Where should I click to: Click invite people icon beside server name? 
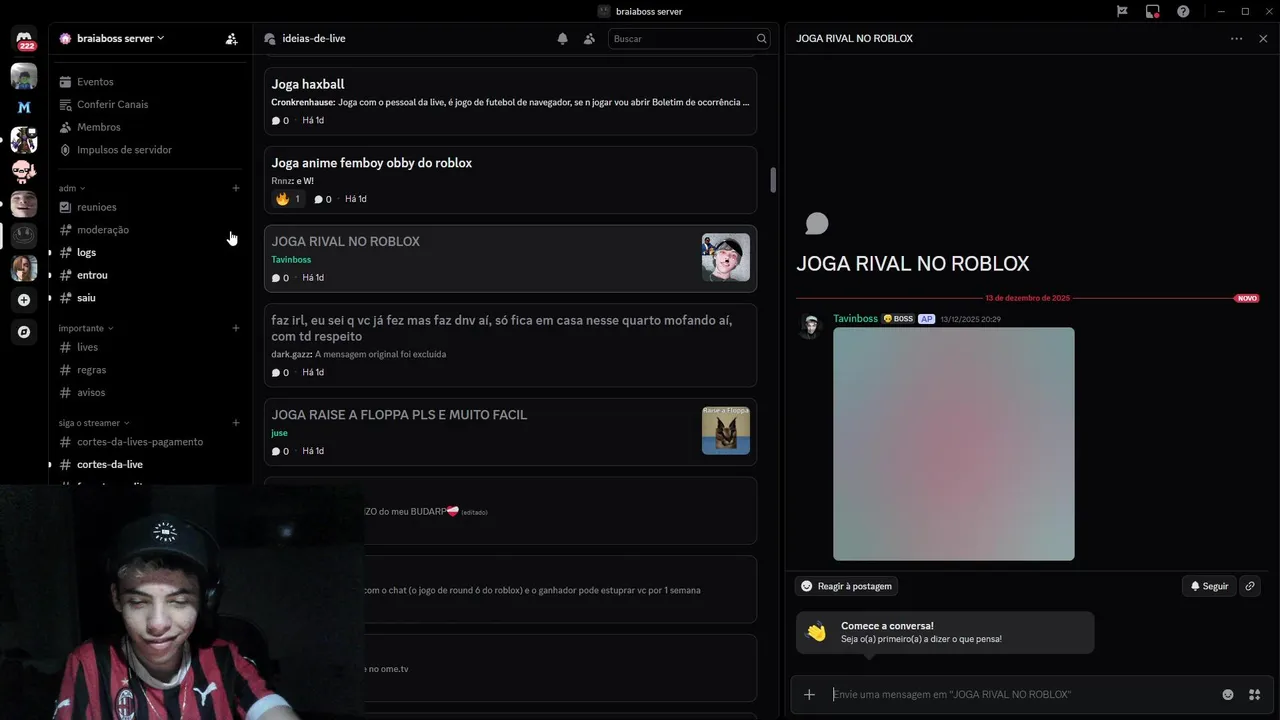point(231,39)
